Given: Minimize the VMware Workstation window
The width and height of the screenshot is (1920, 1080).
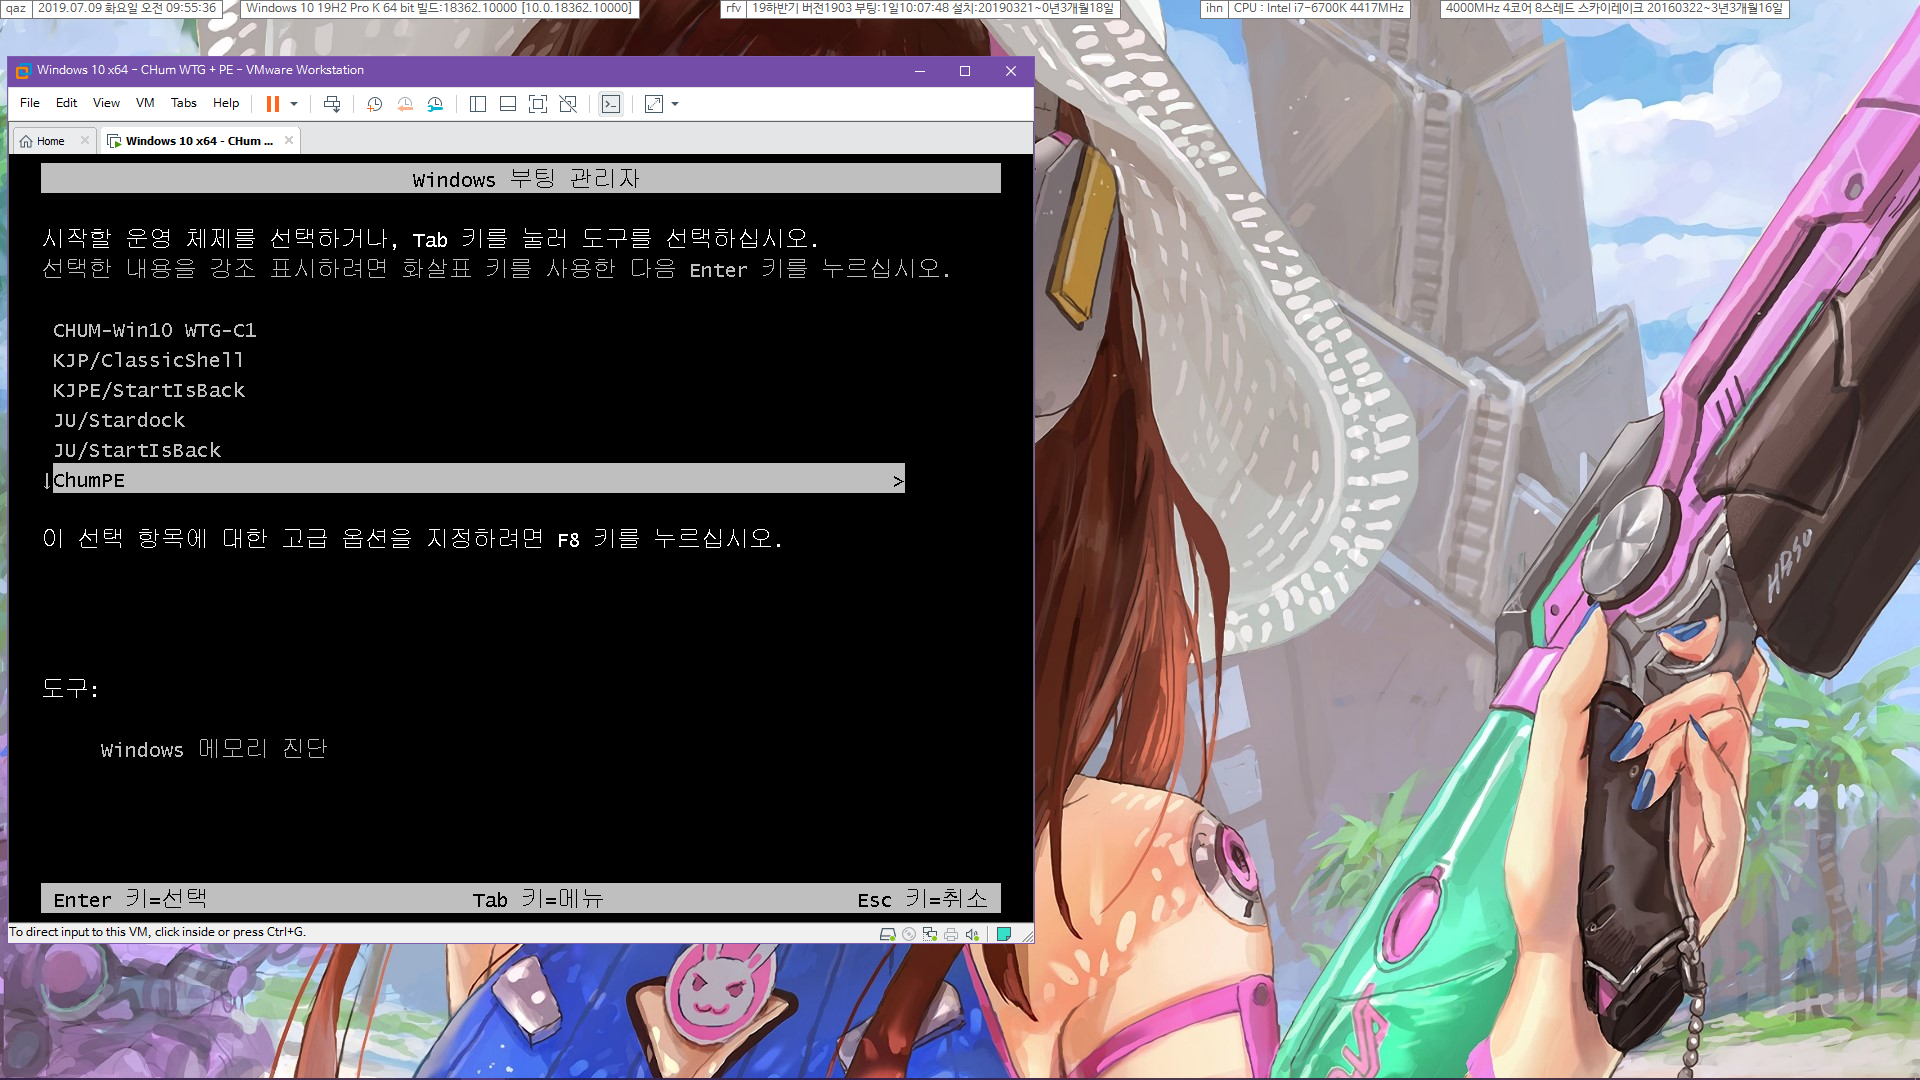Looking at the screenshot, I should (x=920, y=71).
